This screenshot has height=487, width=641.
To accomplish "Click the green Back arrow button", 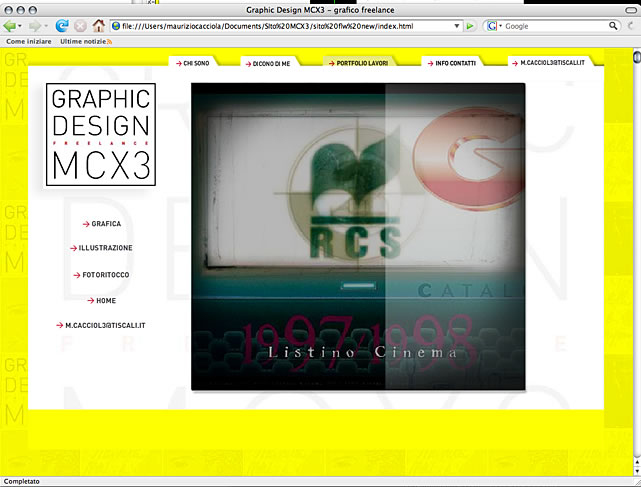I will (x=9, y=26).
